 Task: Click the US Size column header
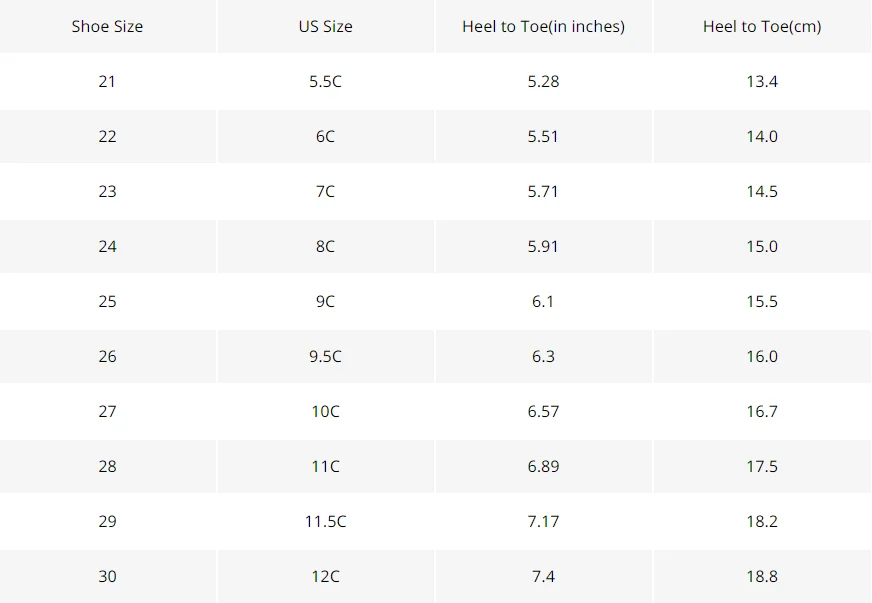pos(325,26)
